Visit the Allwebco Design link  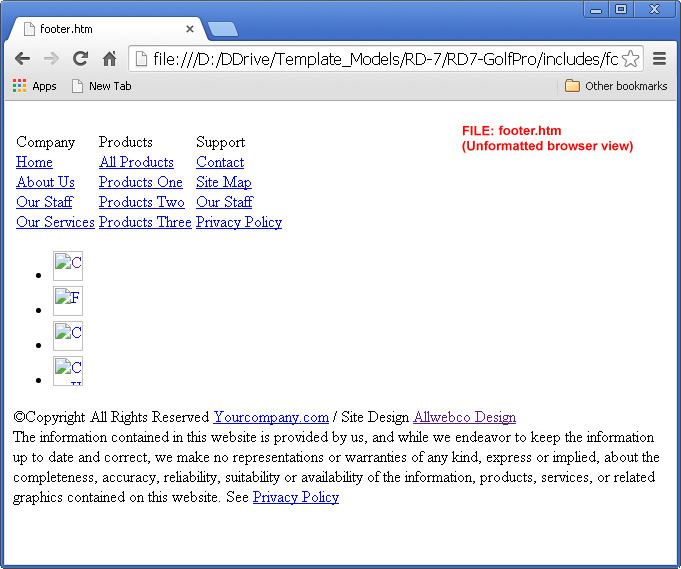464,417
